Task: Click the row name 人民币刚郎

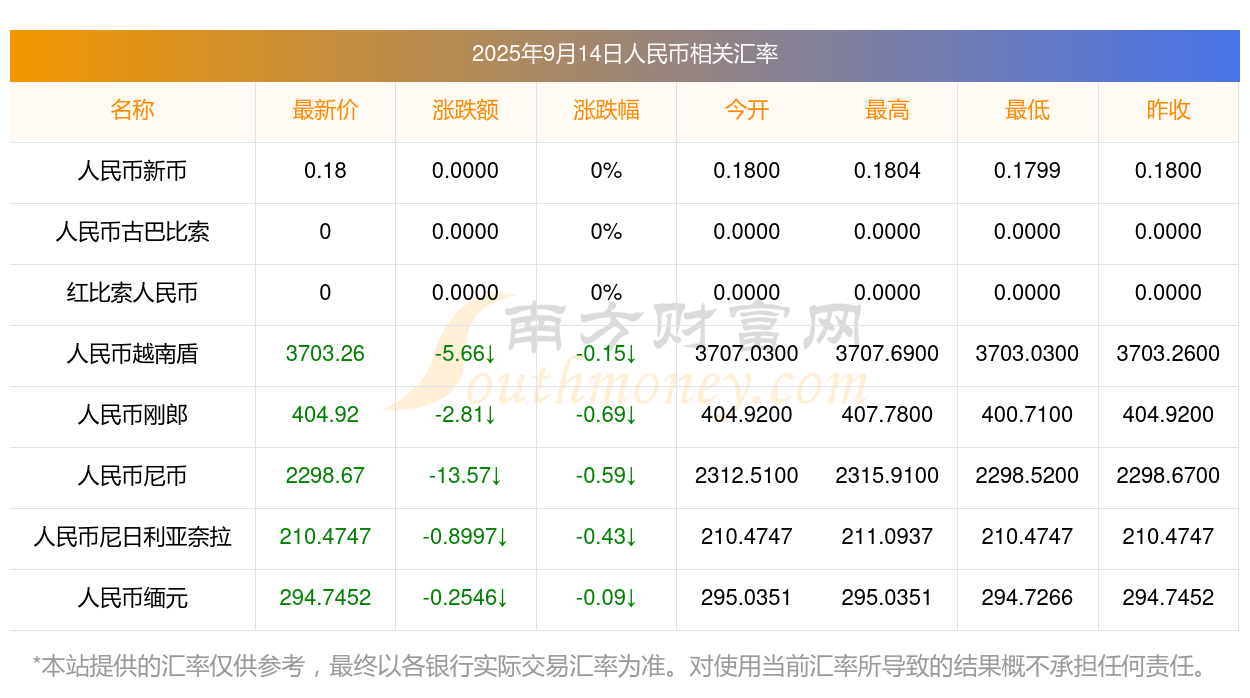Action: (x=132, y=415)
